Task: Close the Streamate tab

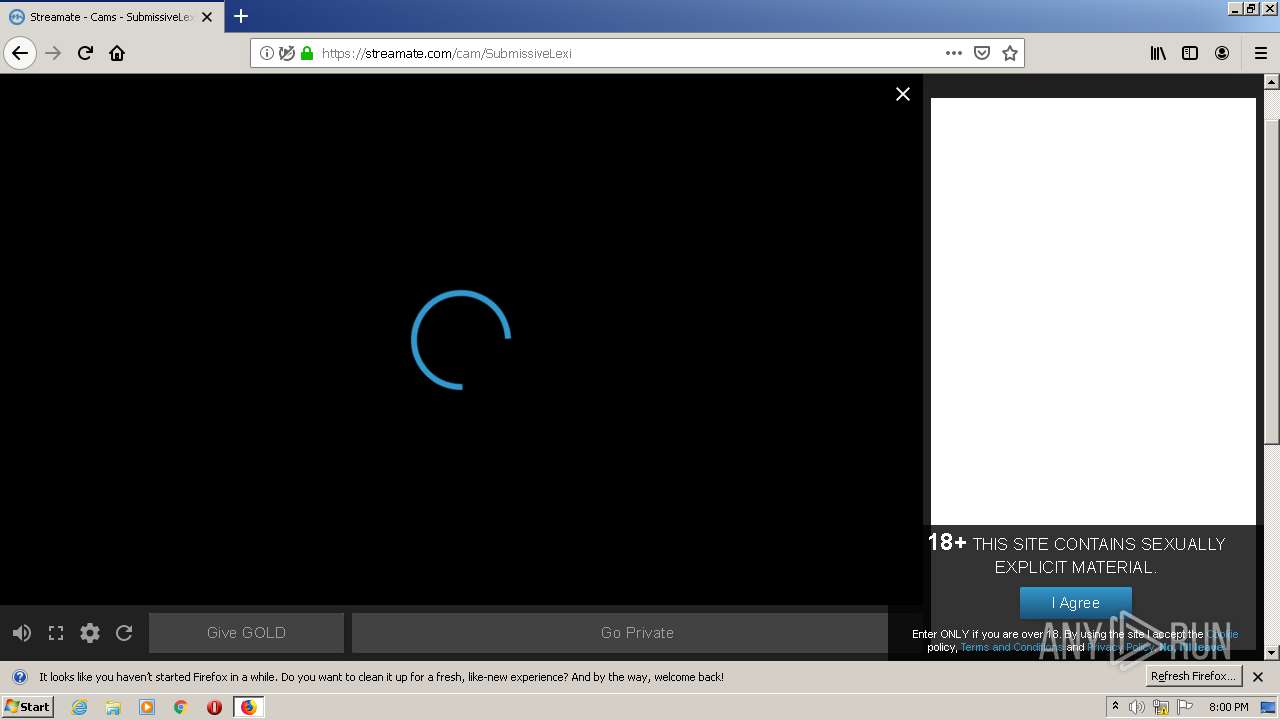Action: tap(207, 17)
